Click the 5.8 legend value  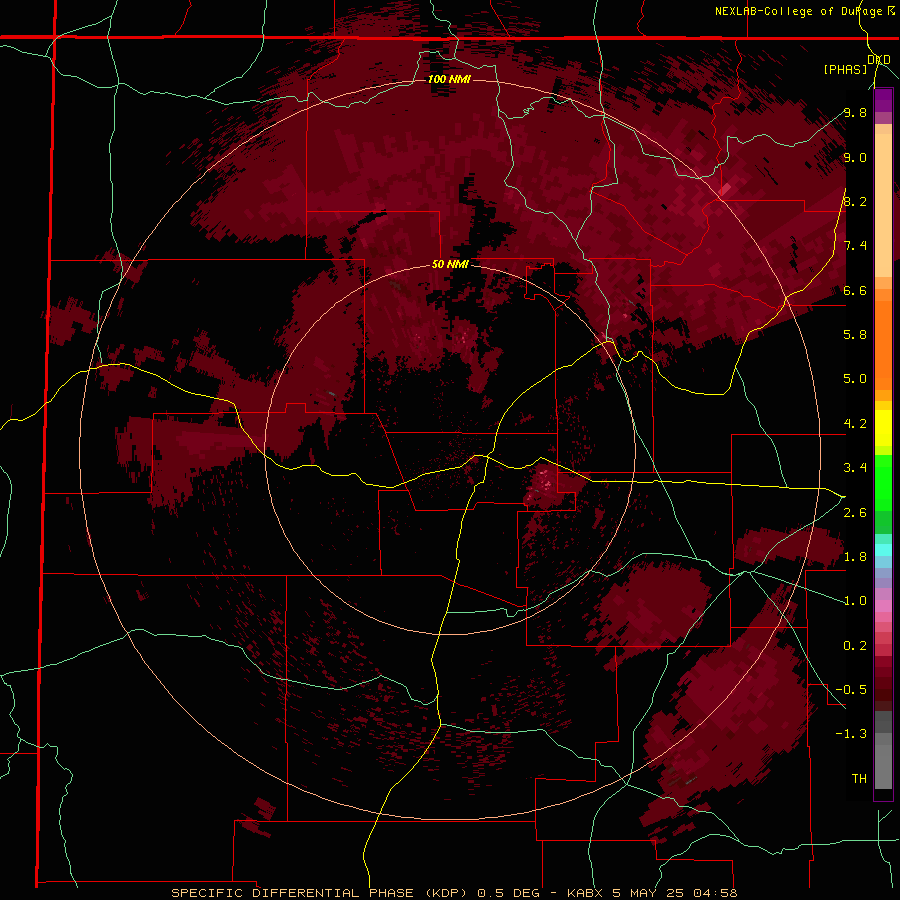coord(855,335)
